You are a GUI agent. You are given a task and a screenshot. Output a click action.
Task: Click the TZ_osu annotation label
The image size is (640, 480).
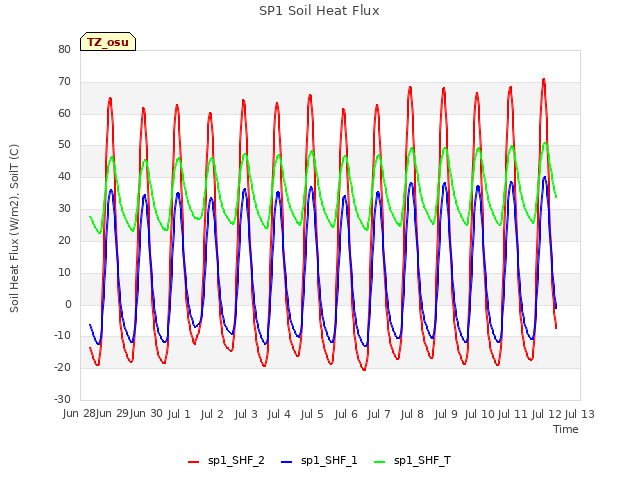[108, 42]
